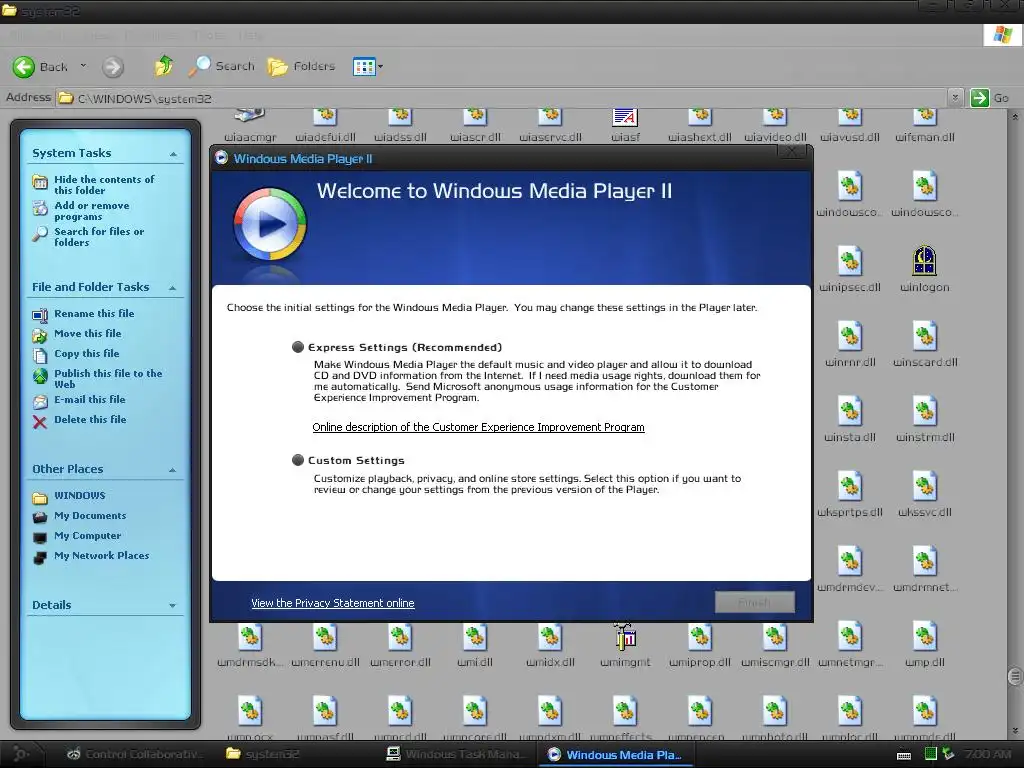Open My Computer from Other Places
1024x768 pixels.
tap(88, 536)
